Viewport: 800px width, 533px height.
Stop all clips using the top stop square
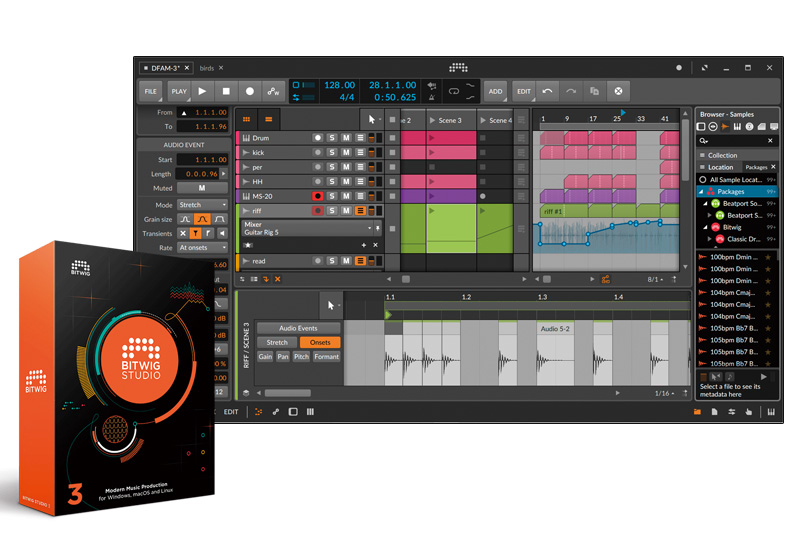[392, 119]
